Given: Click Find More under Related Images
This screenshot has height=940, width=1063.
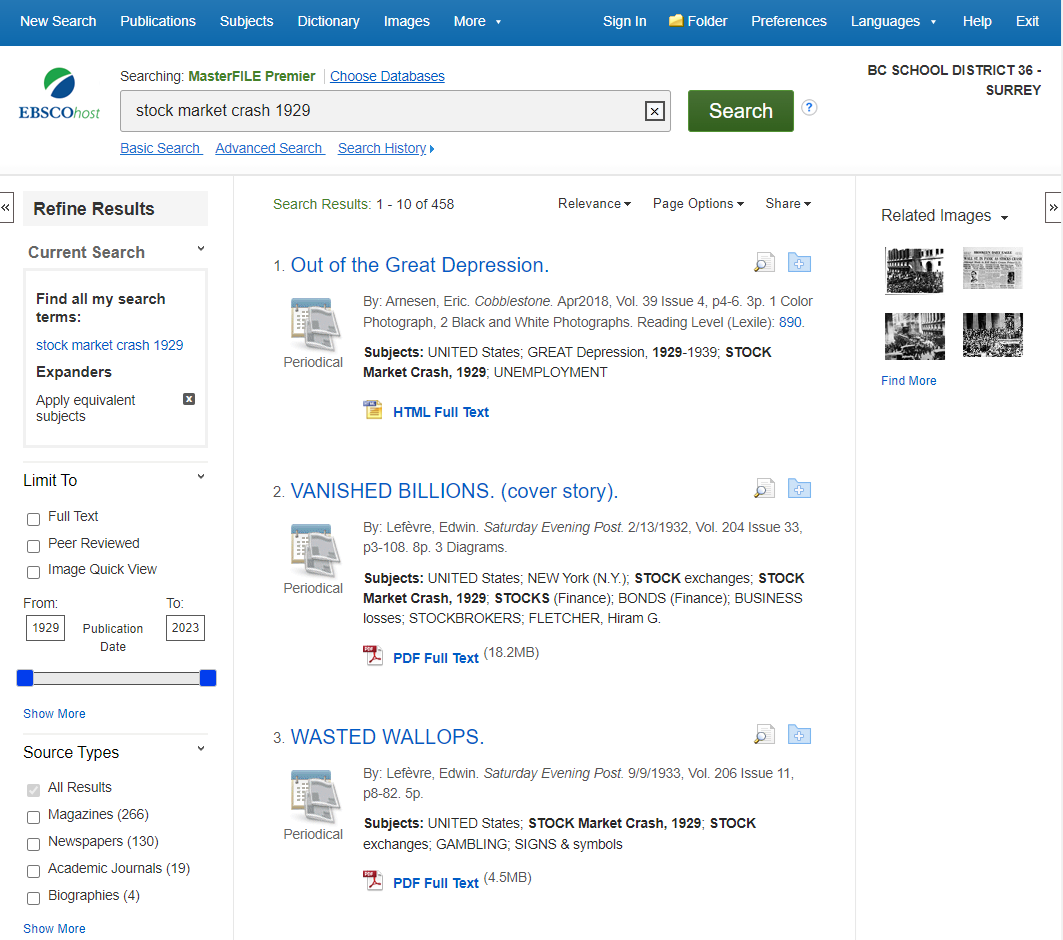Looking at the screenshot, I should pyautogui.click(x=908, y=381).
